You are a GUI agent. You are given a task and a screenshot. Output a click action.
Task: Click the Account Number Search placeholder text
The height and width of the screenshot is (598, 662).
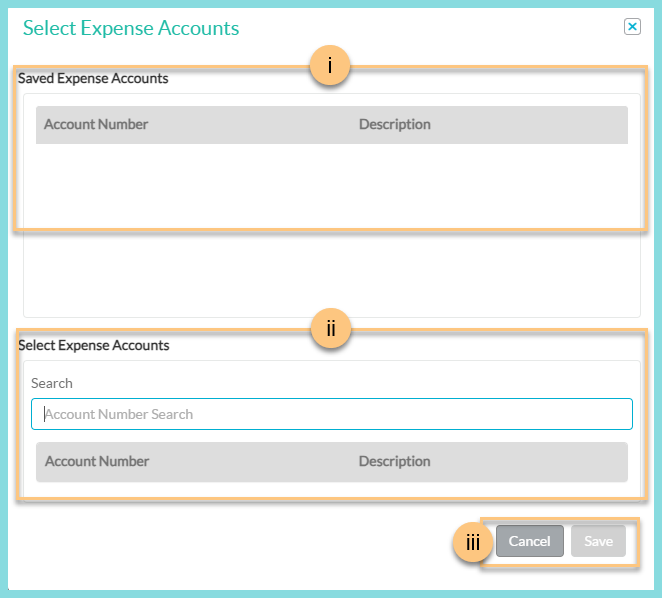(120, 414)
